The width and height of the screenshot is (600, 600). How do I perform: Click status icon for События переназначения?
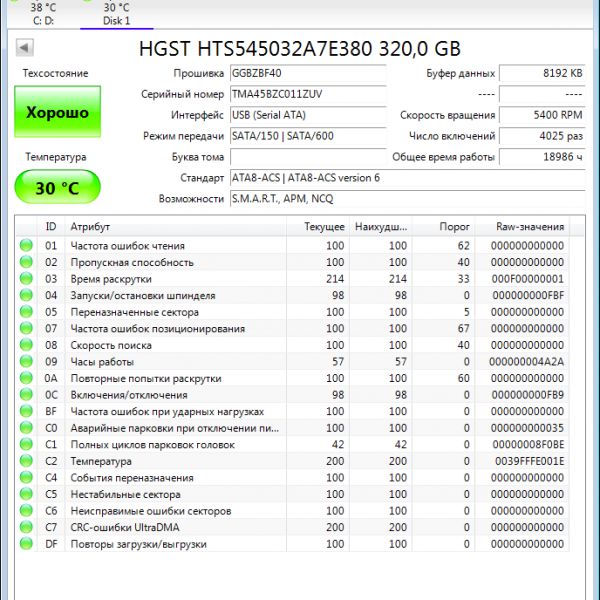click(26, 478)
